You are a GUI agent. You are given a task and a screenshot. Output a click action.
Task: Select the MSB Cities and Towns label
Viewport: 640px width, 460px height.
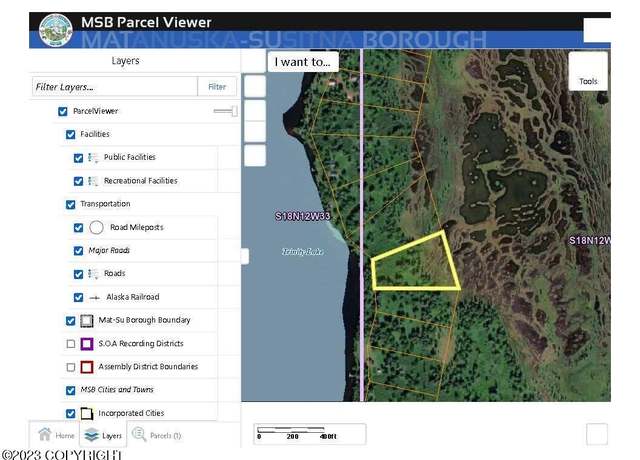[117, 389]
